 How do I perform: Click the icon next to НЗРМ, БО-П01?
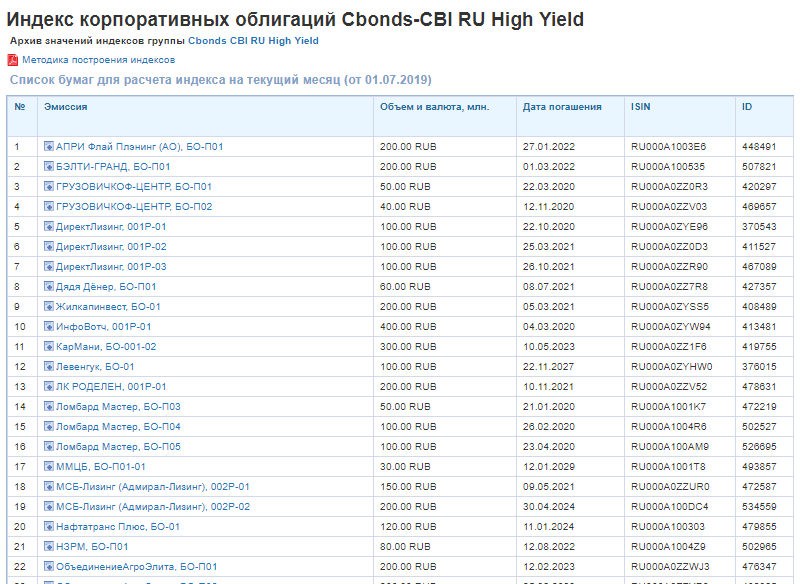pyautogui.click(x=48, y=547)
